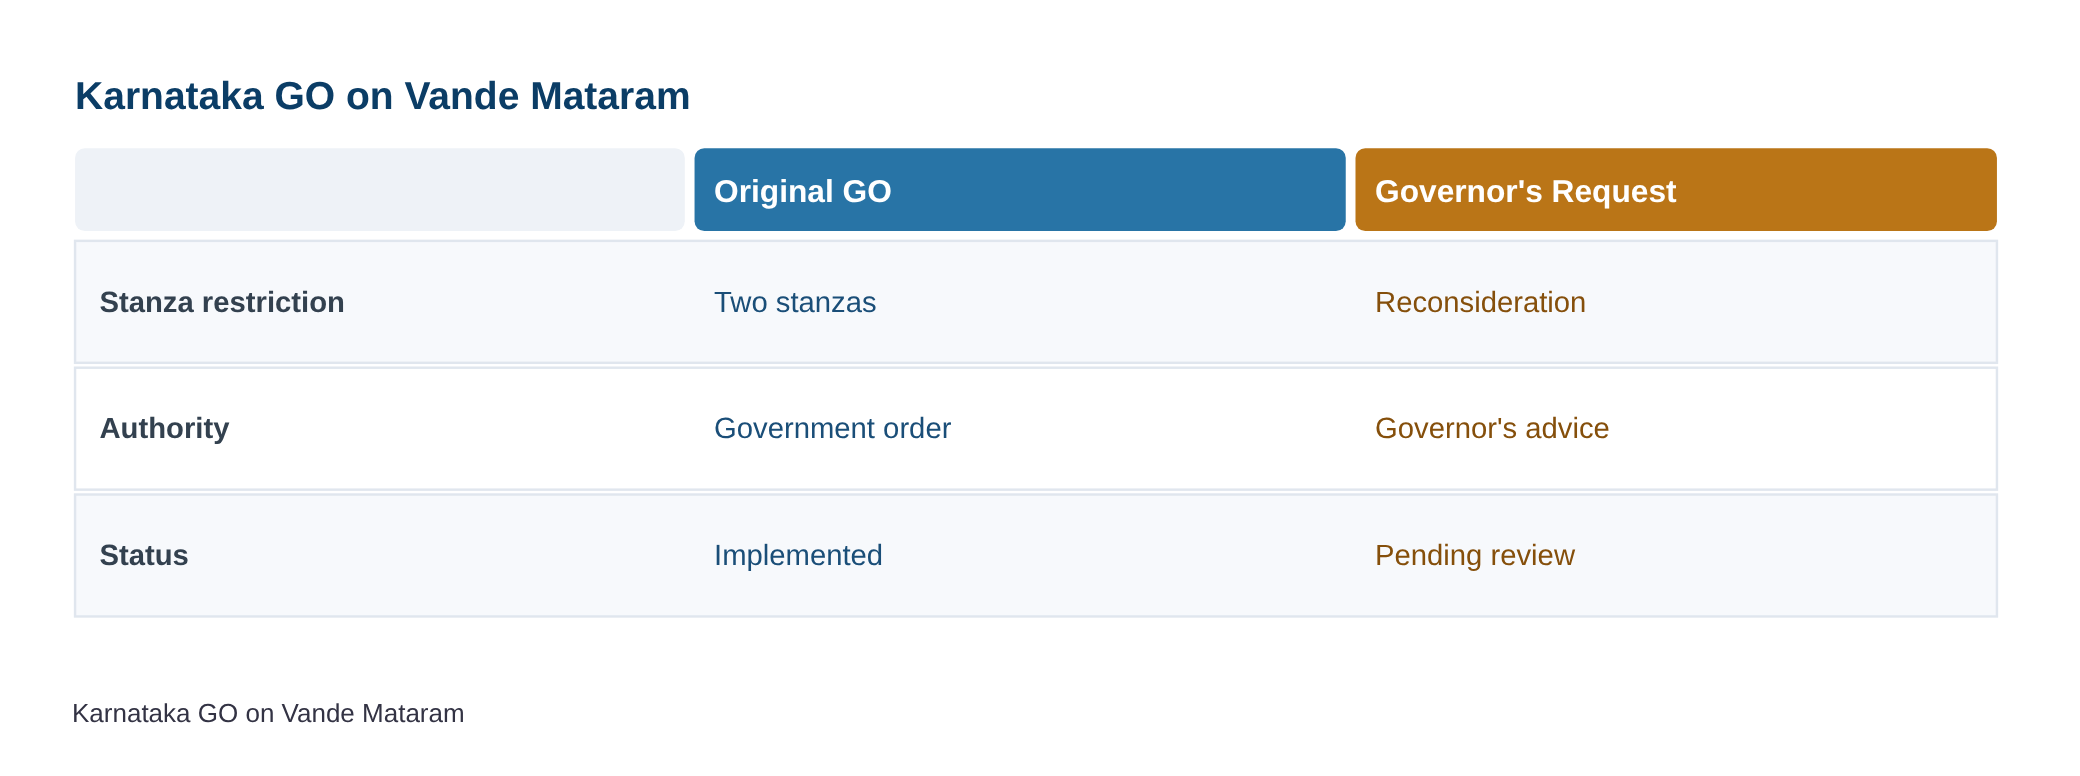This screenshot has width=2080, height=776.
Task: Click the bottom caption text
Action: pos(268,713)
